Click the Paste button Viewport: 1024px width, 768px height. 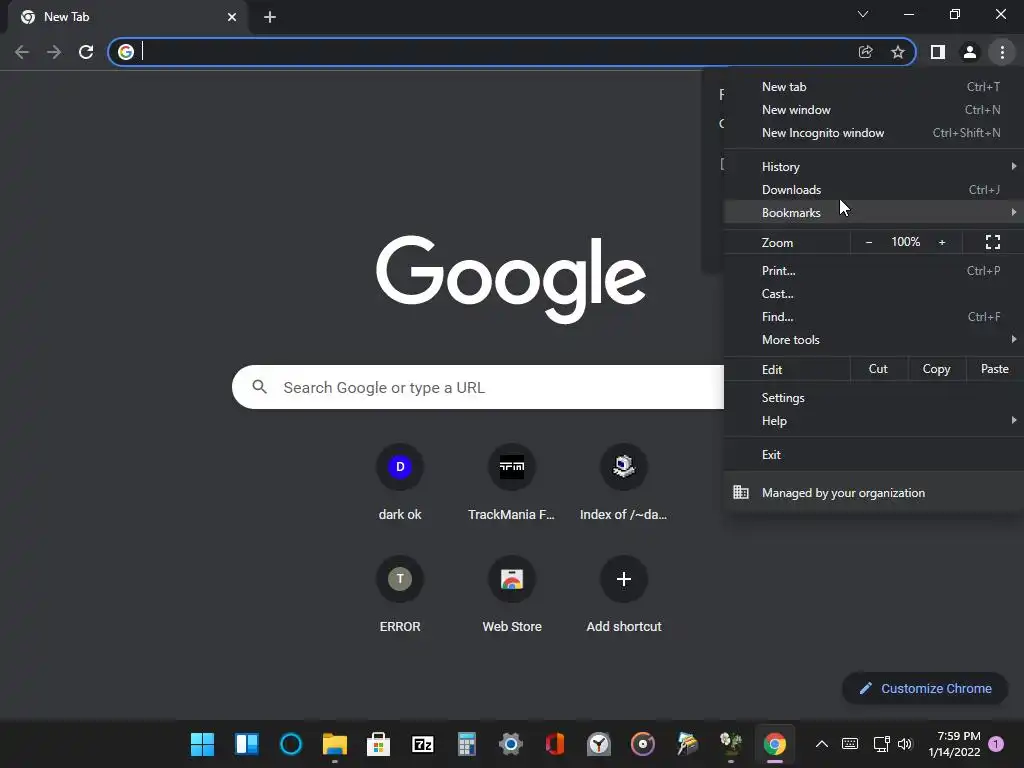[x=995, y=369]
